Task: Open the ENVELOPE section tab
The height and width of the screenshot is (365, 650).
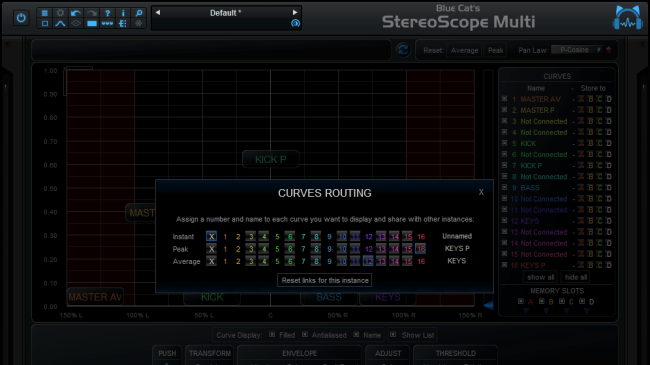Action: (x=300, y=353)
